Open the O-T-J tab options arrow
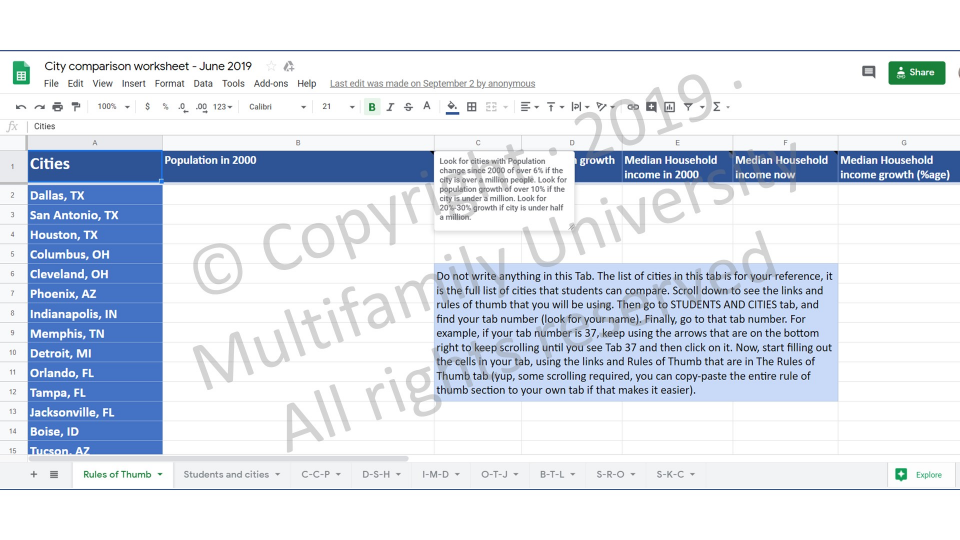This screenshot has width=960, height=540. tap(516, 474)
